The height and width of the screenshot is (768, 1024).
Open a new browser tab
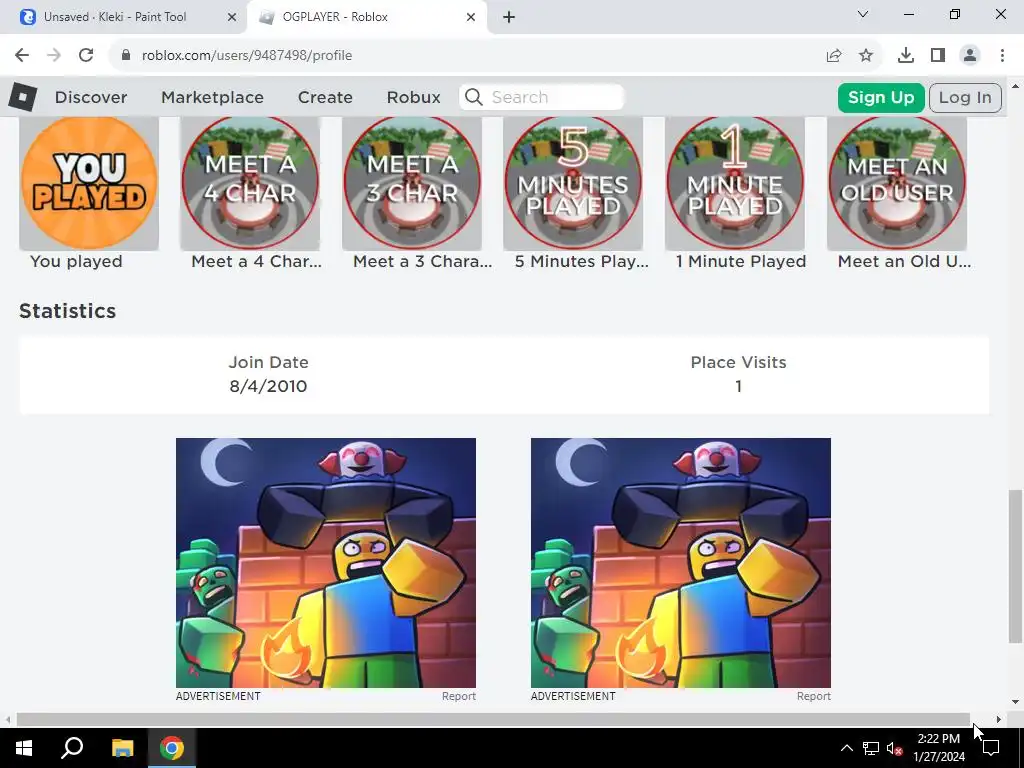[x=509, y=18]
